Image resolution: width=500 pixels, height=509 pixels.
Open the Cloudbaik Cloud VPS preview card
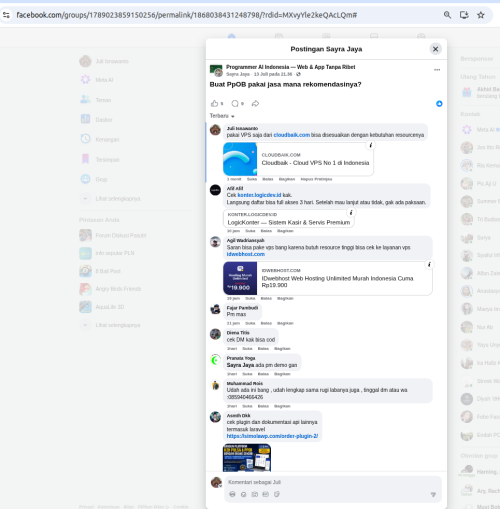coord(298,159)
